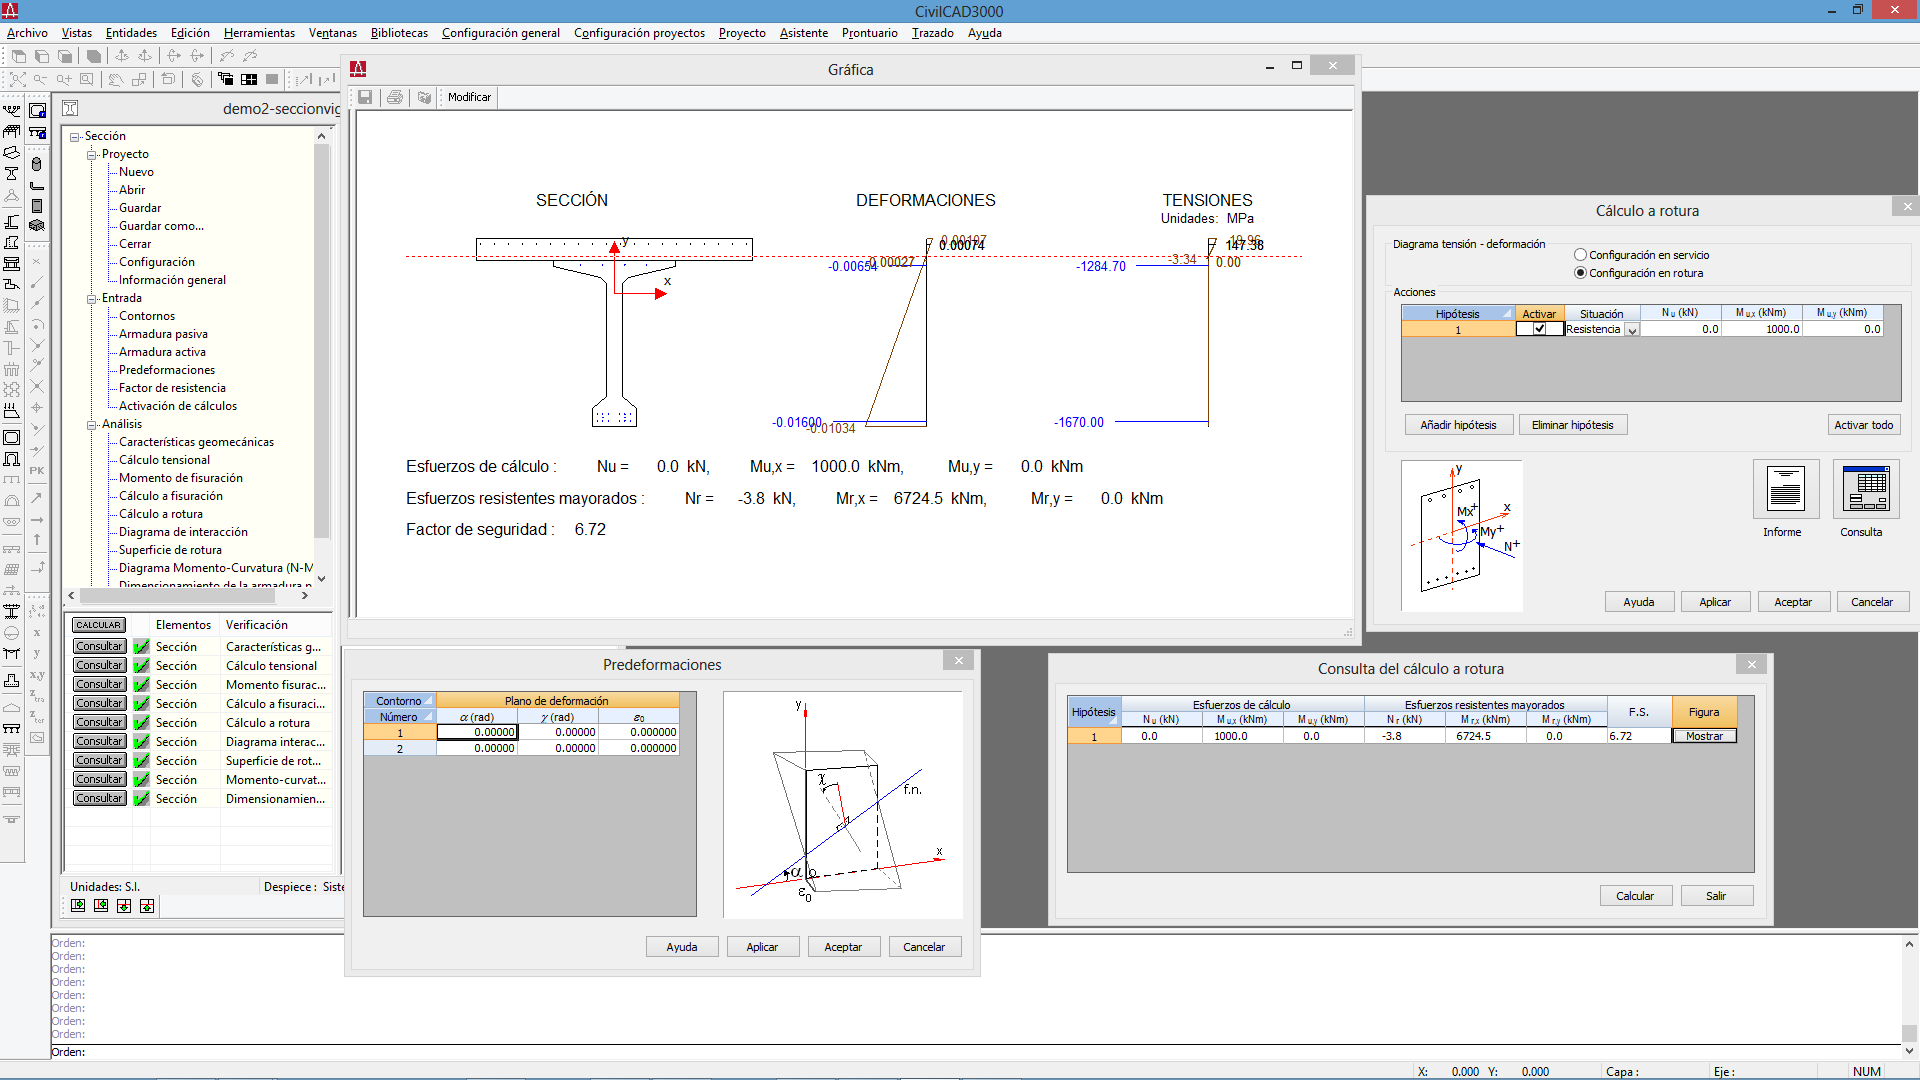Select Configuración en servicio radio button
The image size is (1920, 1080).
[x=1580, y=255]
